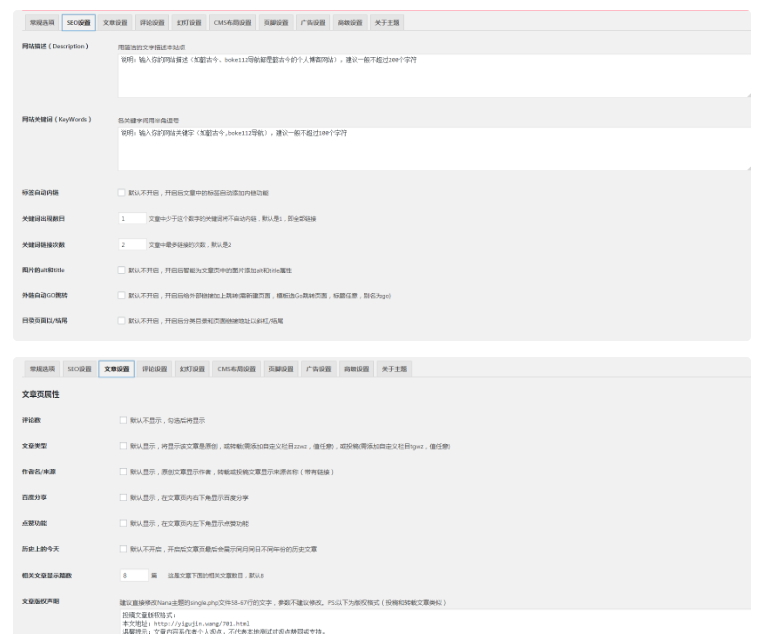This screenshot has width=761, height=634.
Task: Open CMS布局设置 tab in the top panel
Action: point(233,21)
